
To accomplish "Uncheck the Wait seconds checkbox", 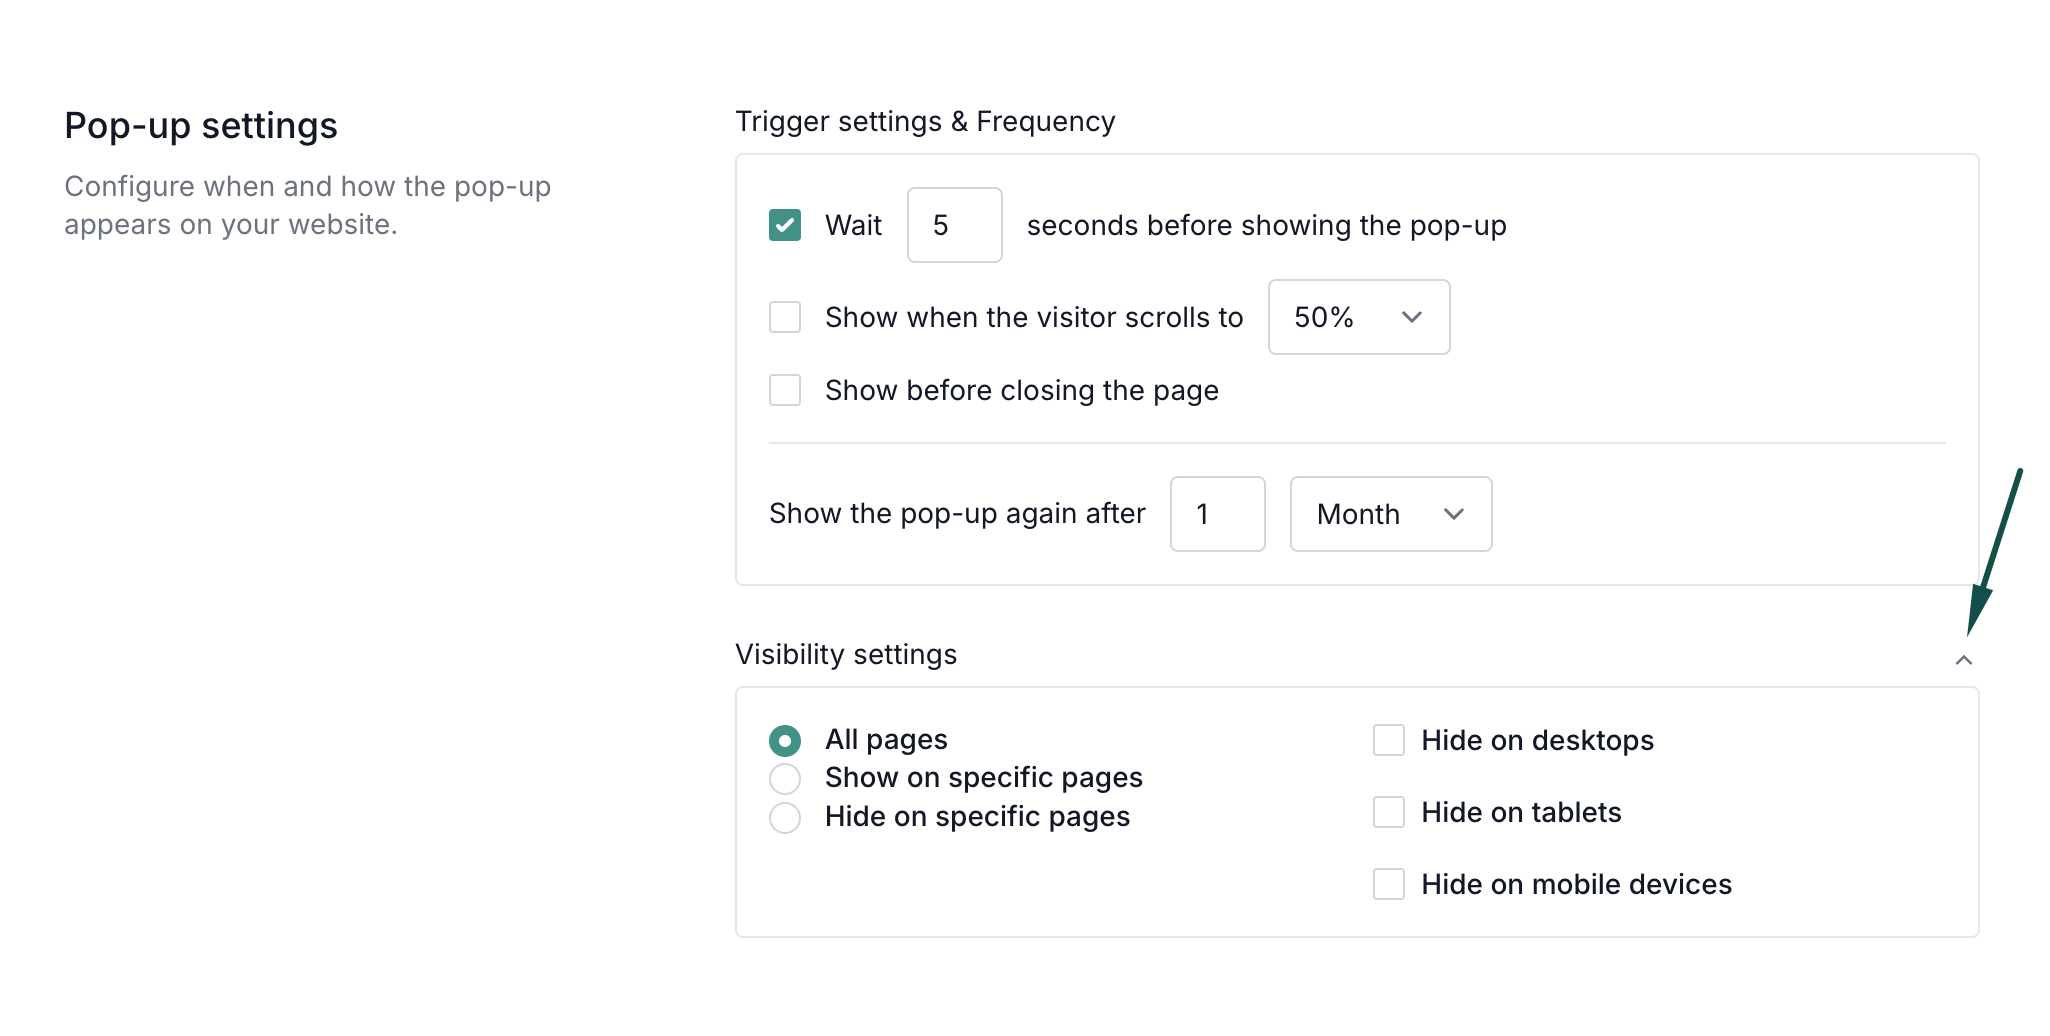I will (785, 225).
